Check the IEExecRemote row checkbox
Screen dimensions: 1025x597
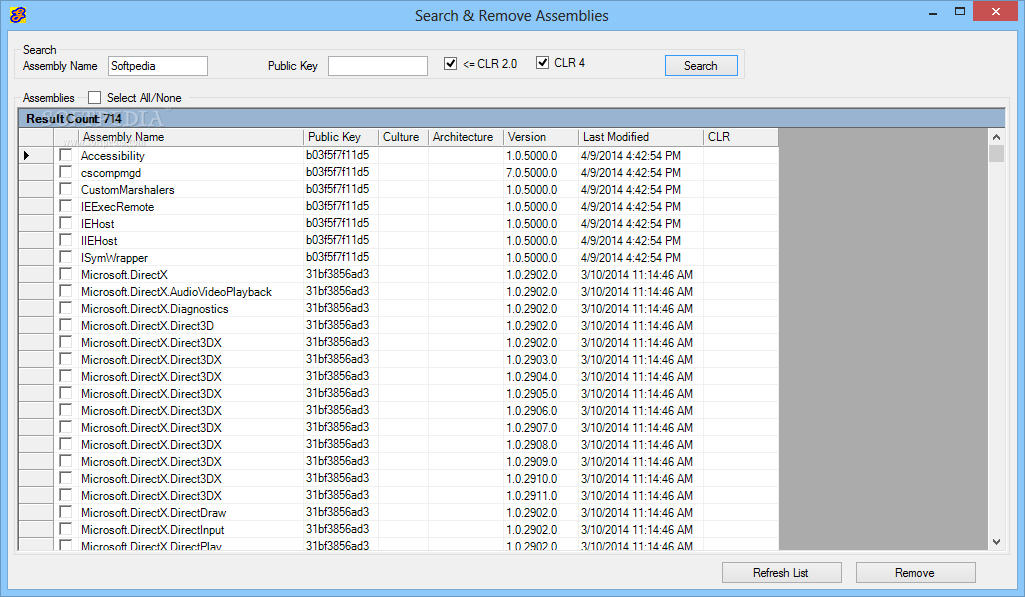pos(65,206)
